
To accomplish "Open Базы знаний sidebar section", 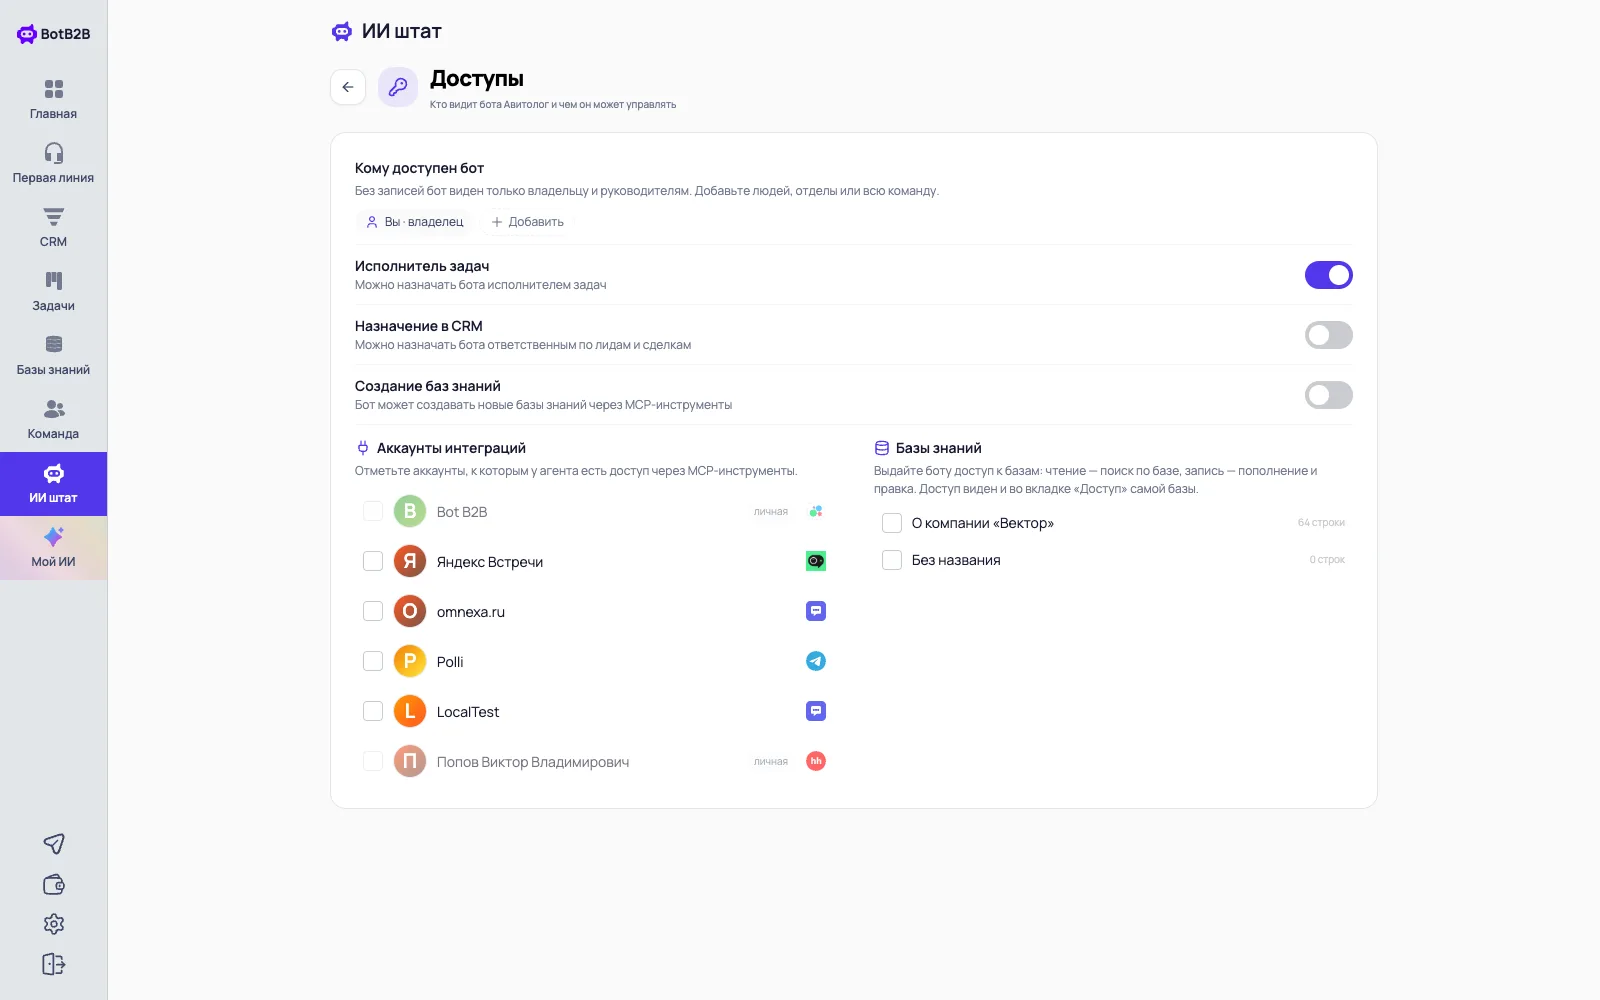I will tap(53, 356).
